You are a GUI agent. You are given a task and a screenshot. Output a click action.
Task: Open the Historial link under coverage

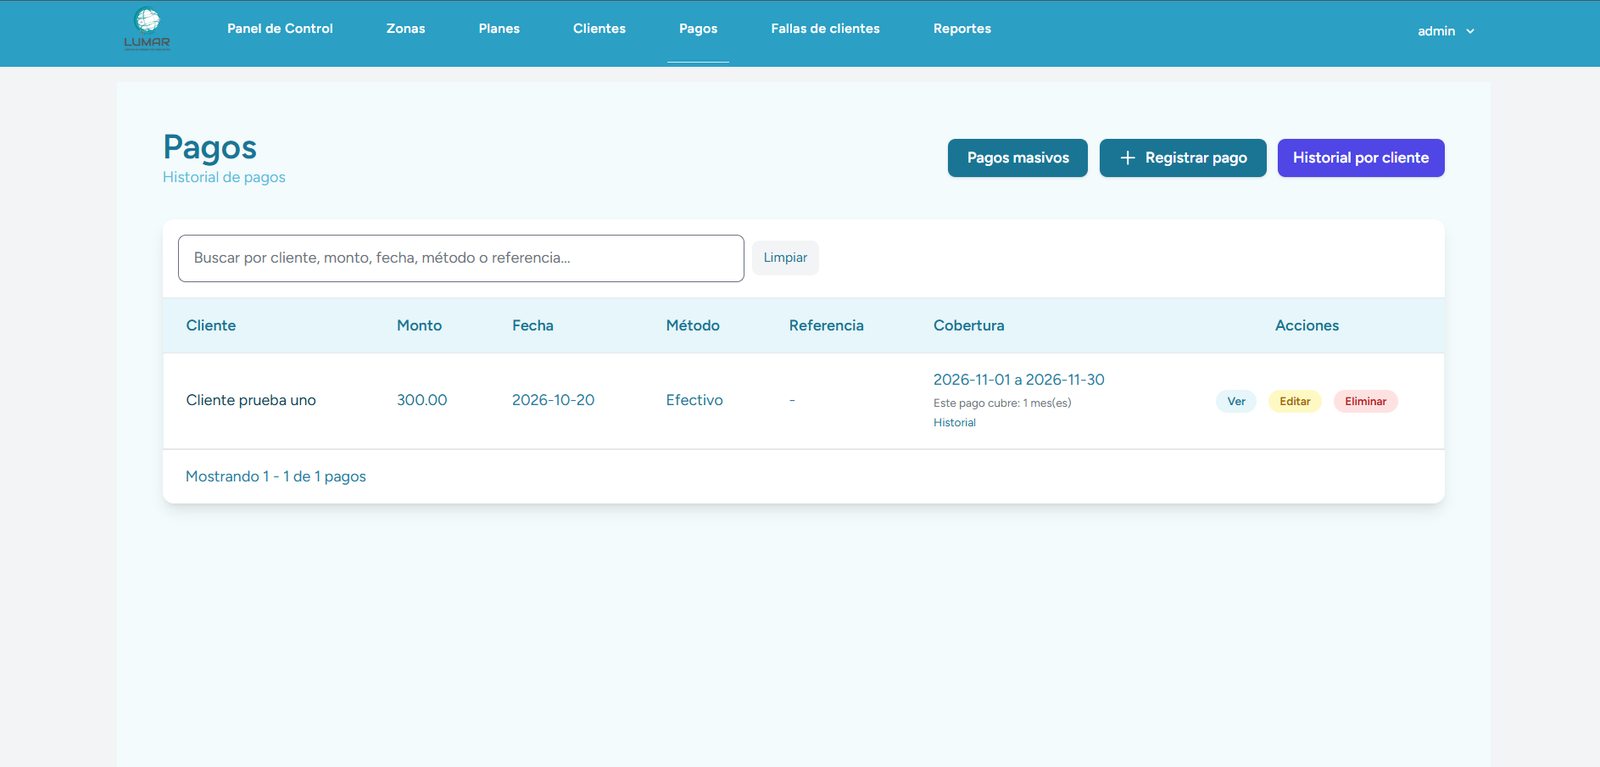click(x=955, y=423)
